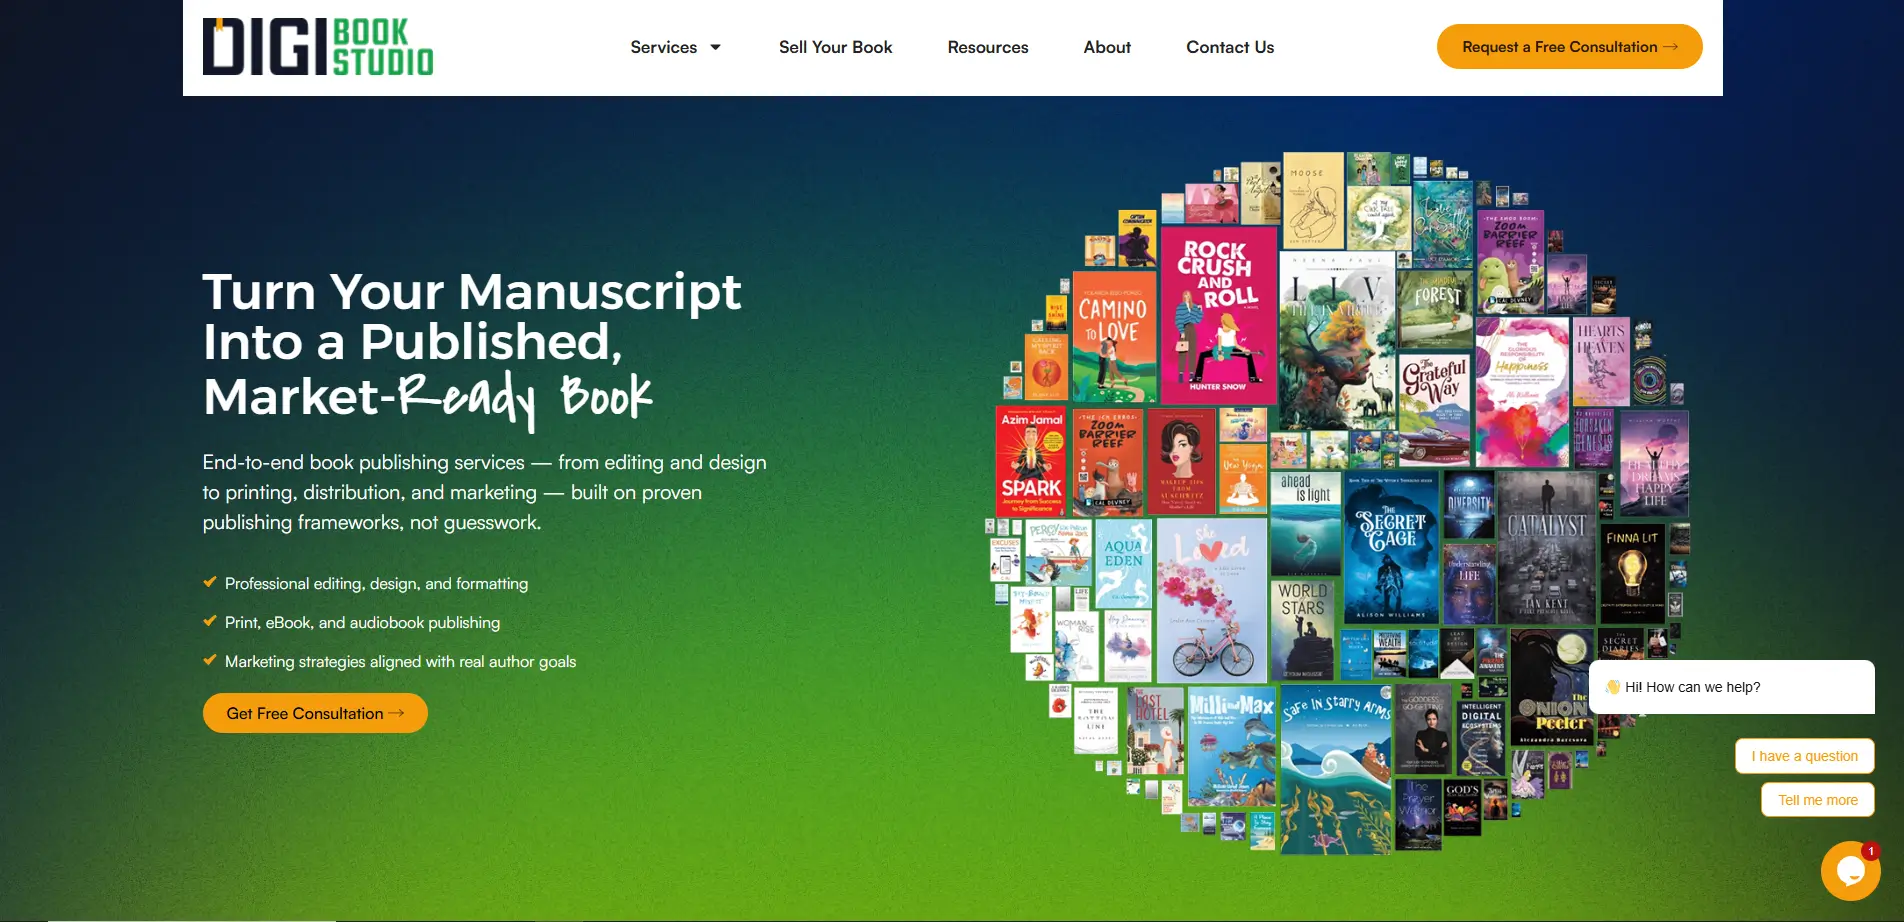Select the Intelligent Digital Ecosystems cover
Screen dimensions: 1904x922
pyautogui.click(x=1481, y=737)
